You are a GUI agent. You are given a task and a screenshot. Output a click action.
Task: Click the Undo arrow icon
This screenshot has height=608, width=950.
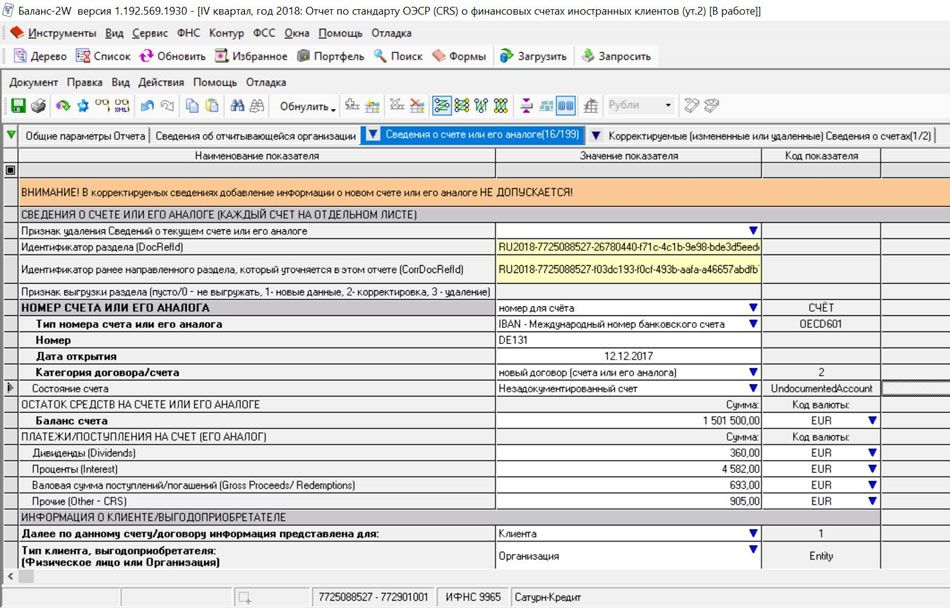(x=147, y=106)
